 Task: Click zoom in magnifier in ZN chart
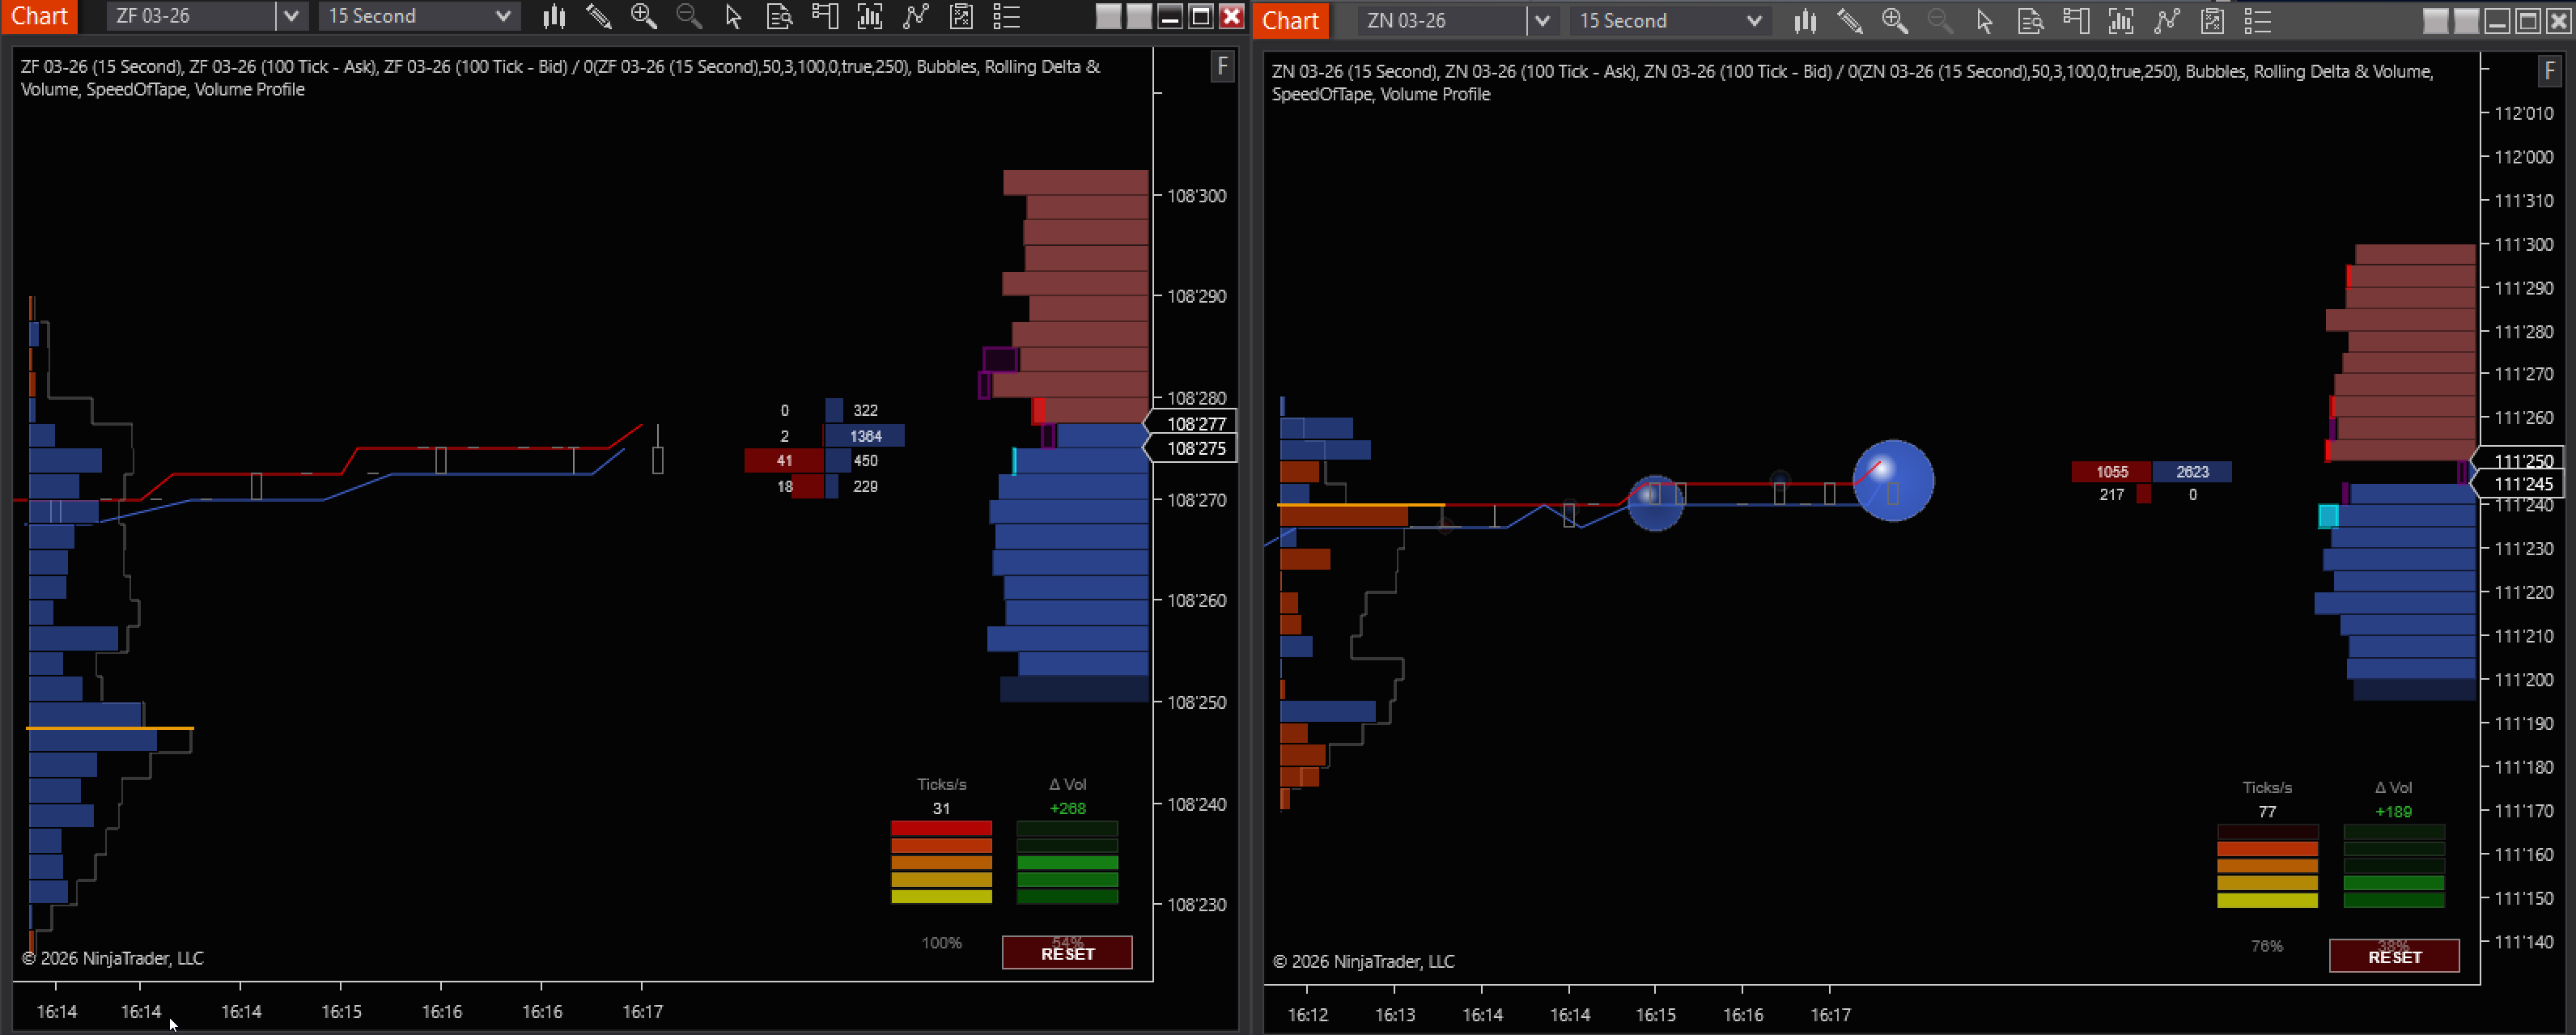(x=1894, y=20)
